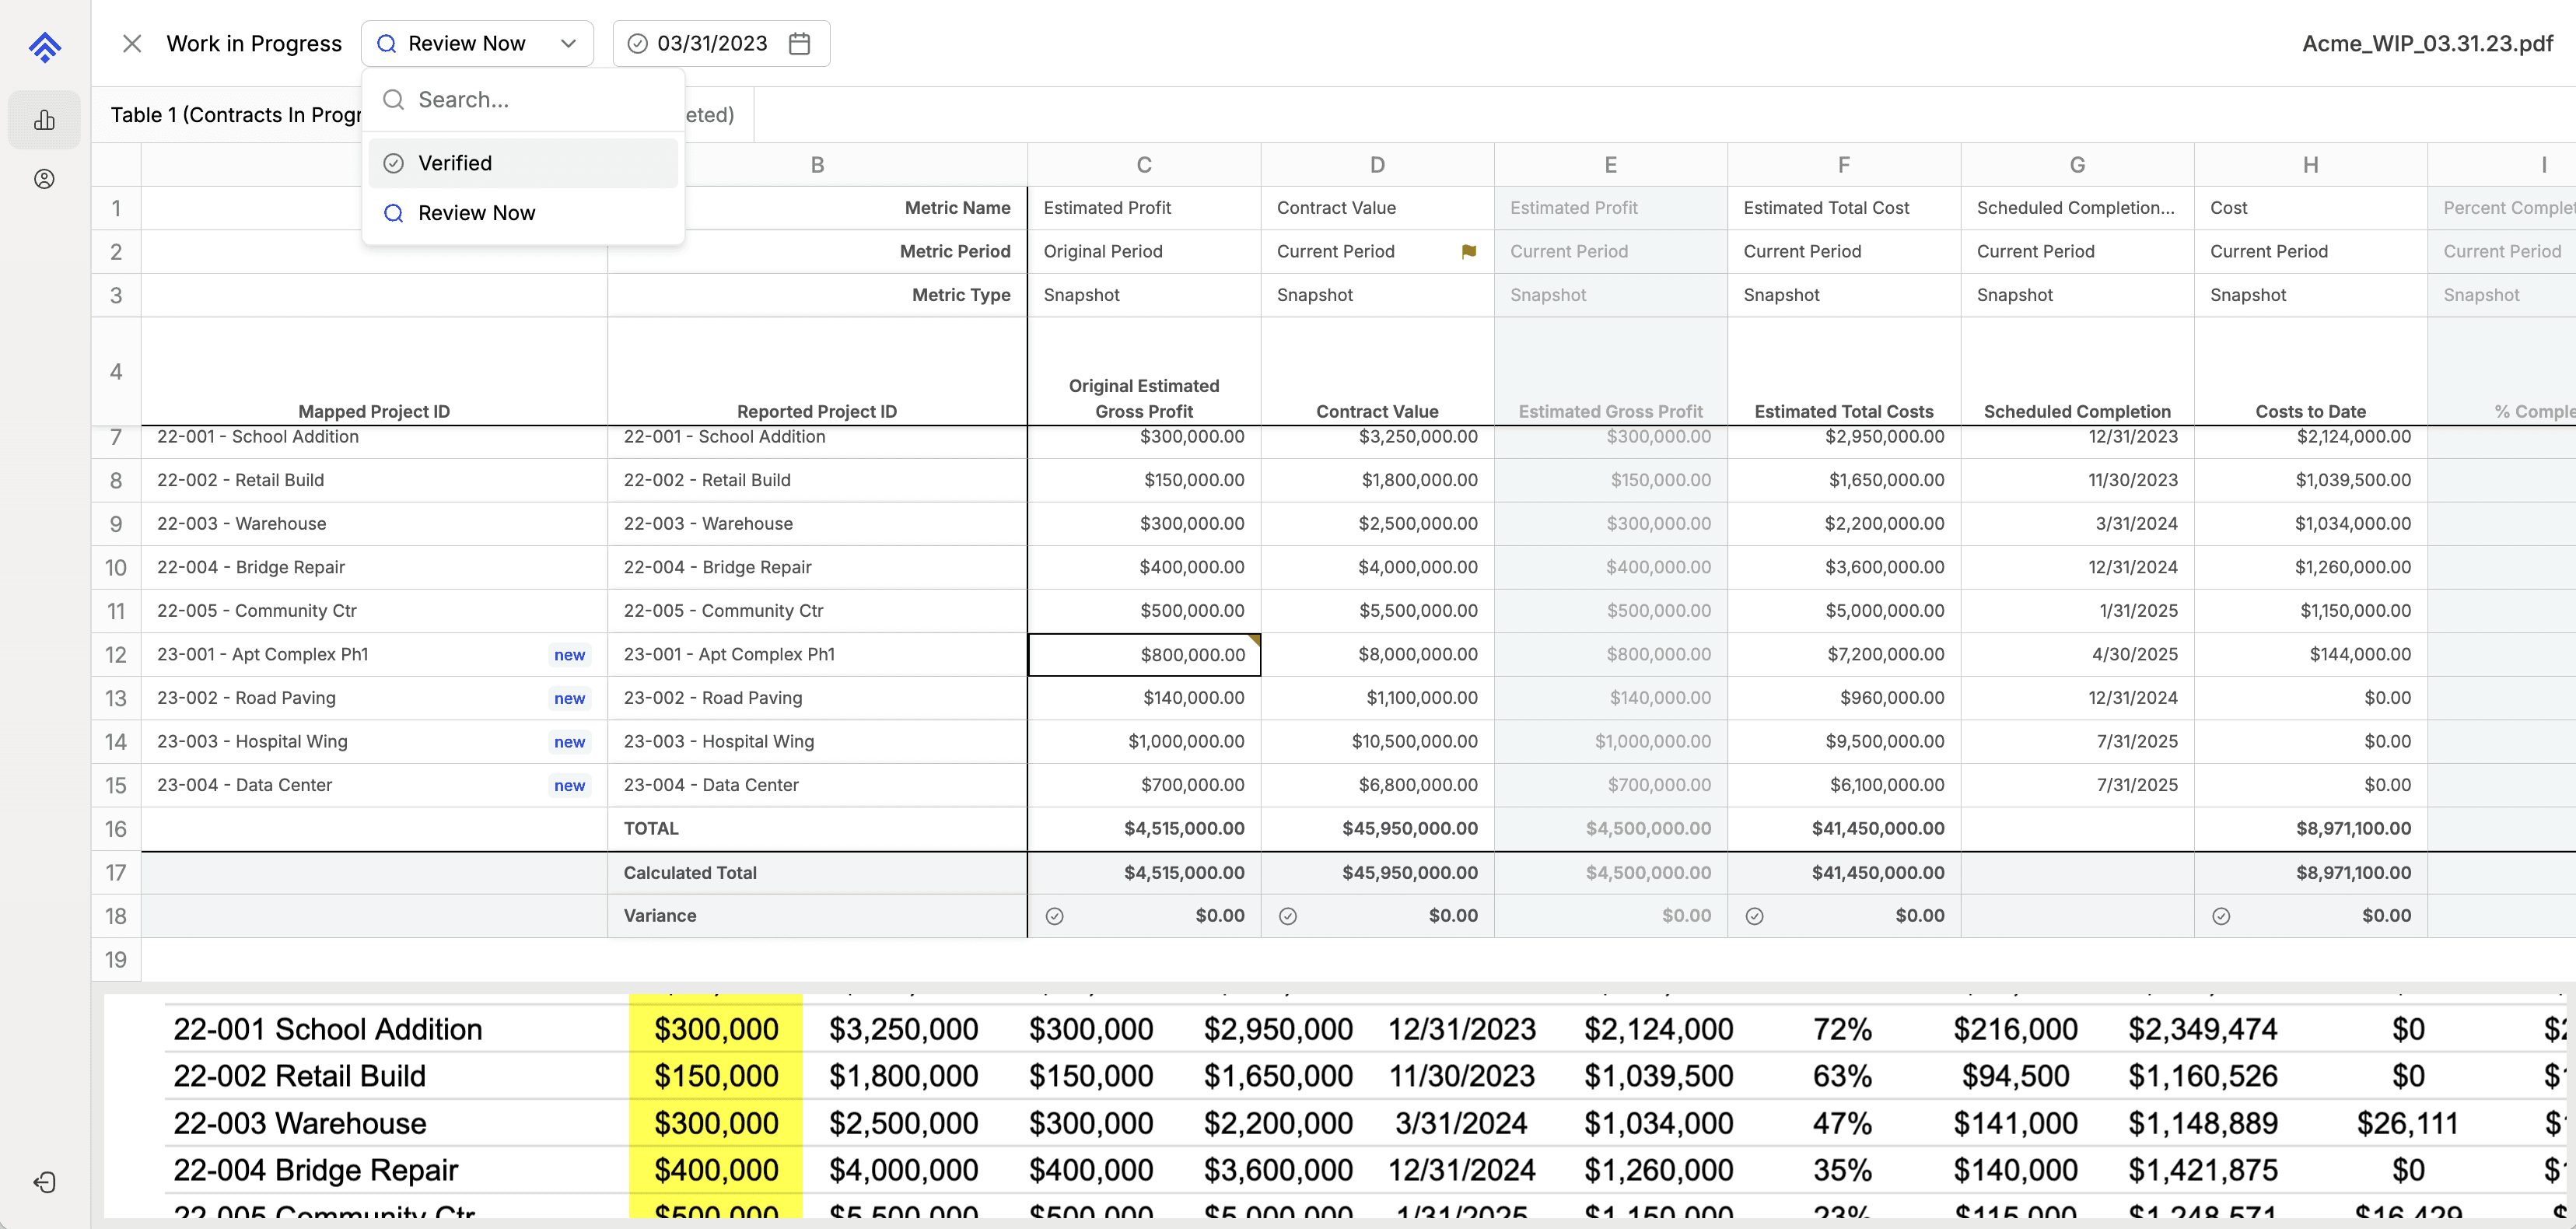
Task: Click the Acme_WIP_03.31.23.pdf file name
Action: click(2427, 43)
